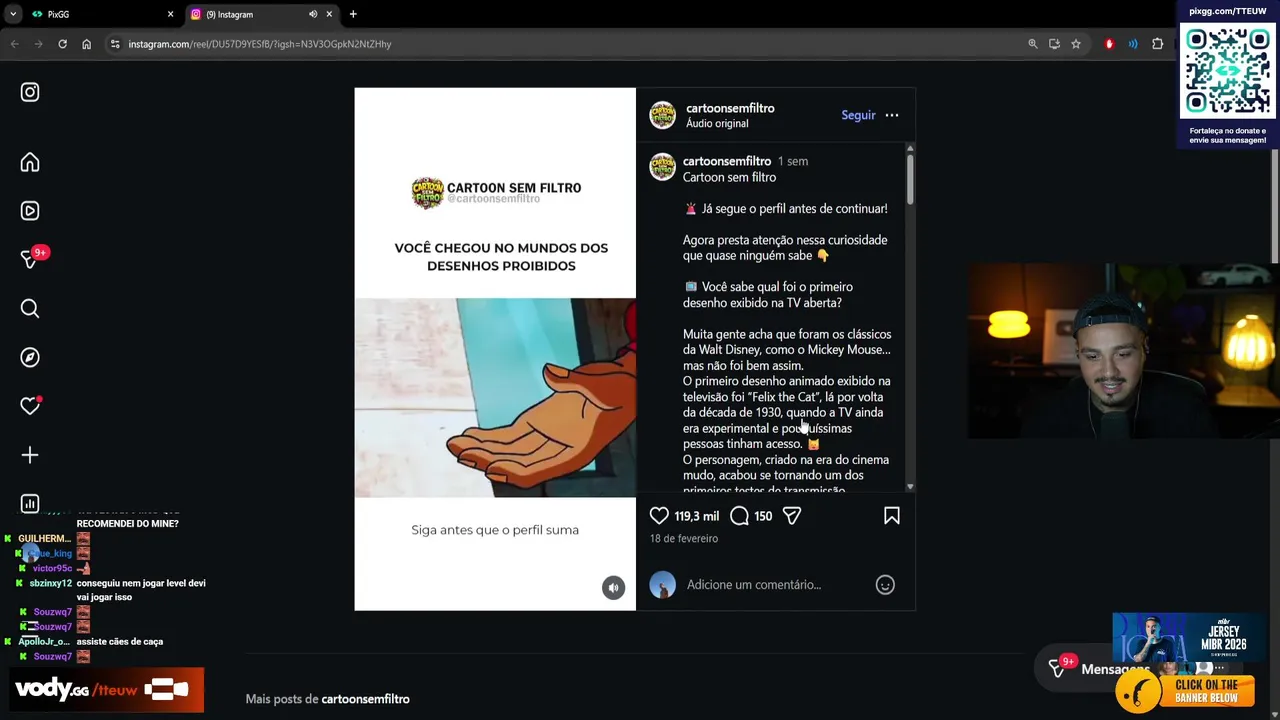Go back in browser history
Image resolution: width=1280 pixels, height=720 pixels.
pos(15,44)
